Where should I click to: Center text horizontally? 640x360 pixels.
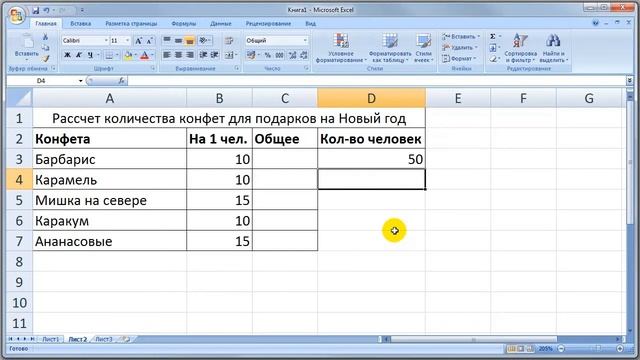coord(178,55)
